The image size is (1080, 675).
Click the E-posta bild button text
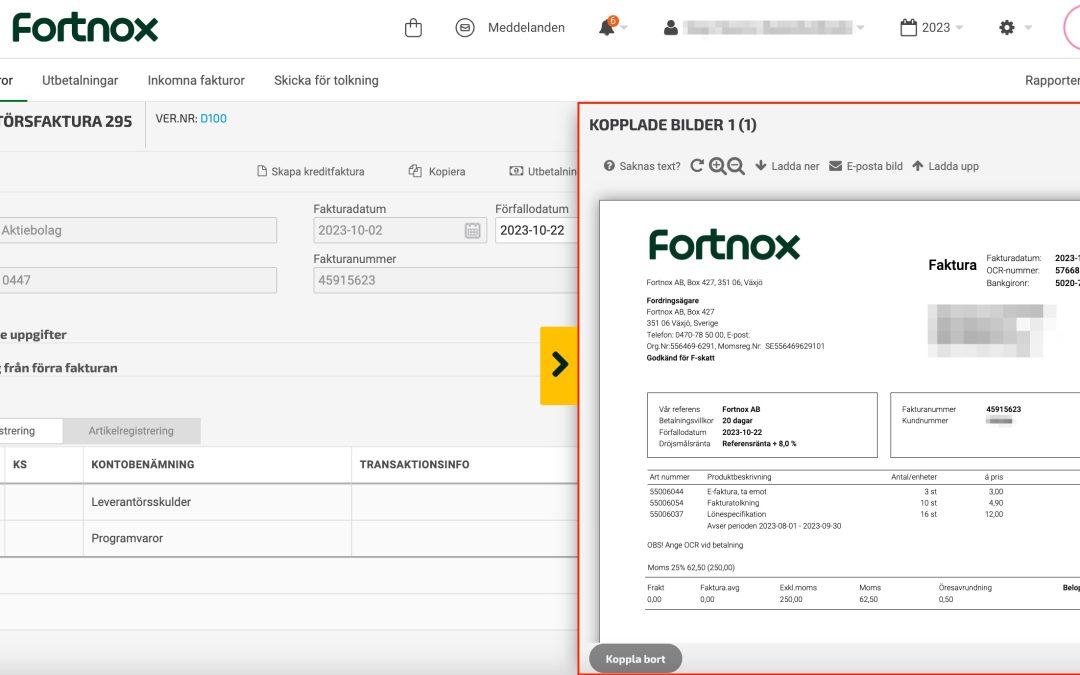(x=875, y=166)
